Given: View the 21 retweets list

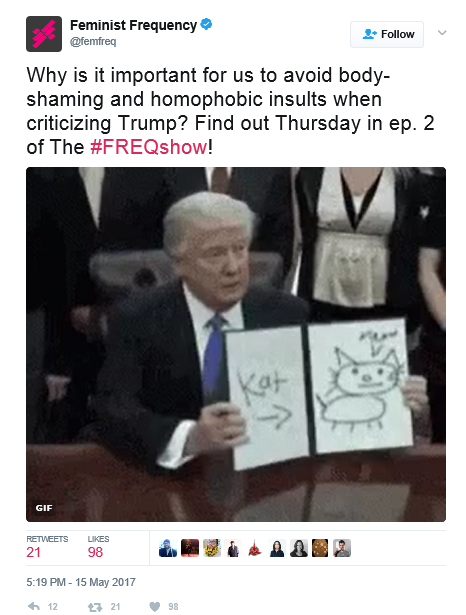Looking at the screenshot, I should (47, 547).
